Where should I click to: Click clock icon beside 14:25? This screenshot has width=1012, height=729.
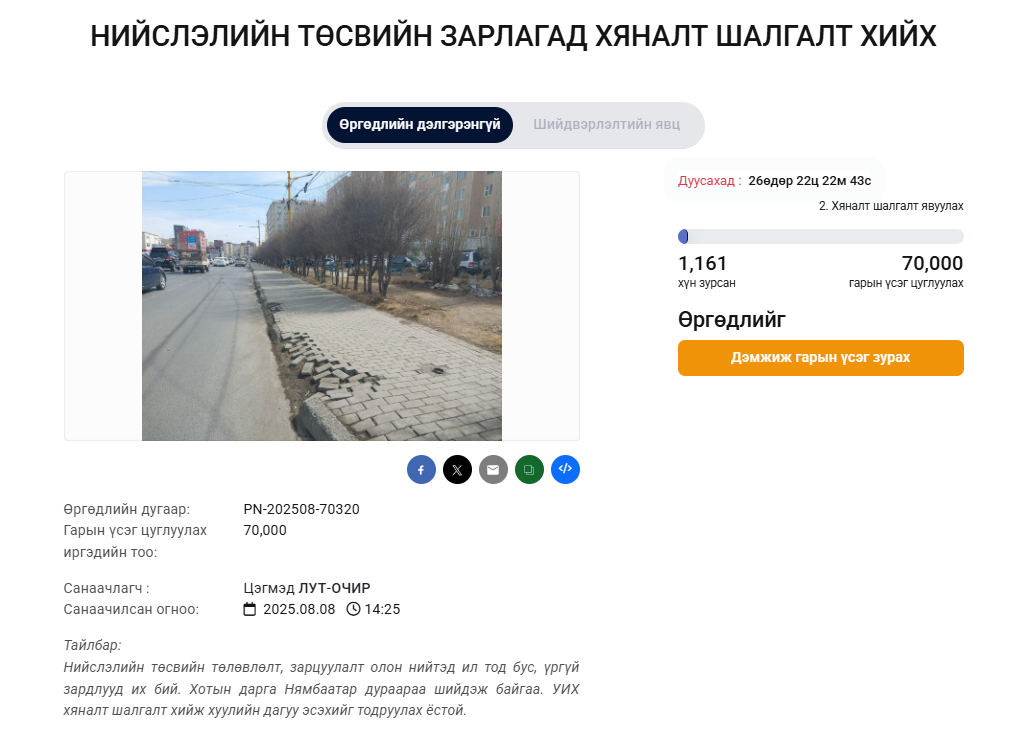pyautogui.click(x=353, y=609)
